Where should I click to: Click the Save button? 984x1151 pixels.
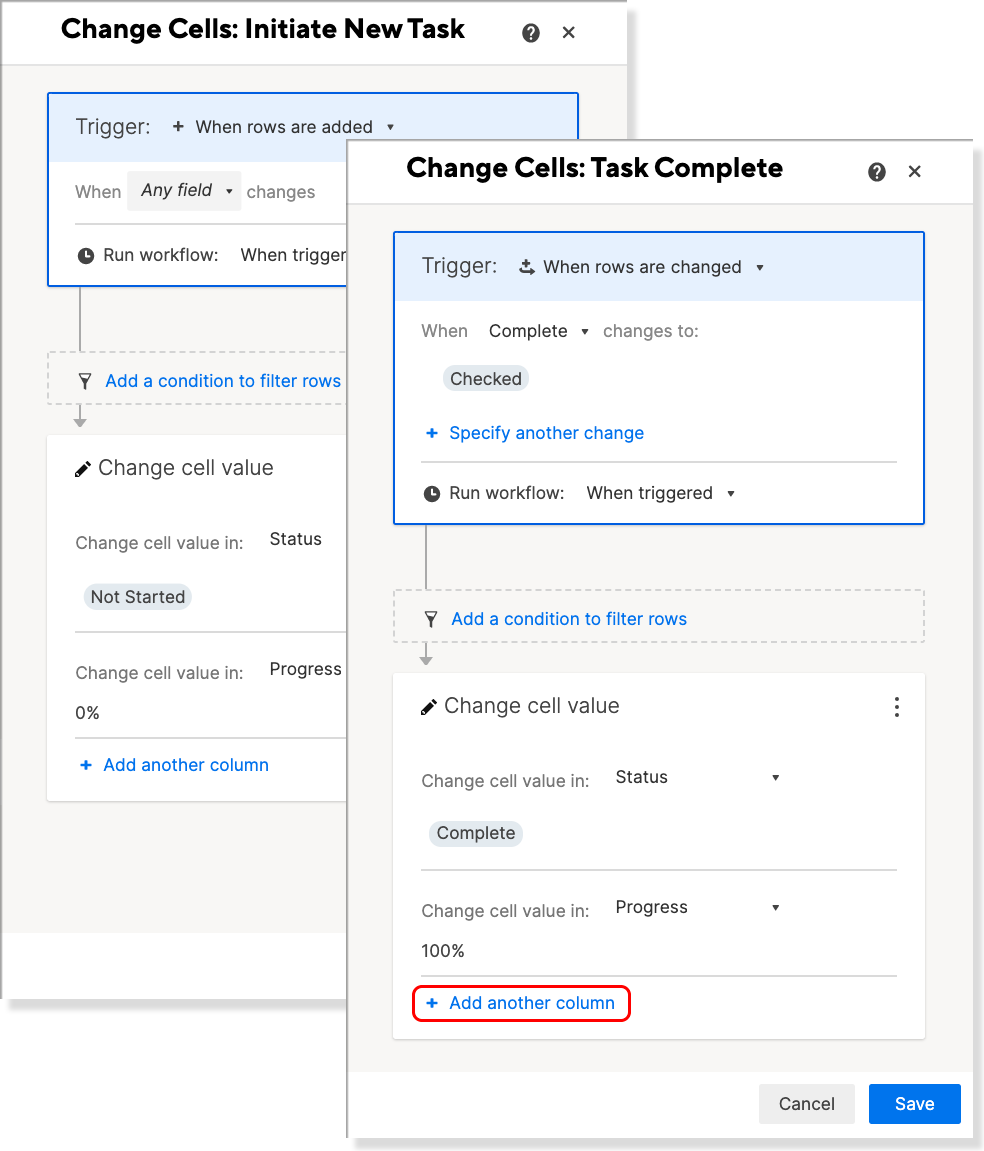tap(914, 1104)
